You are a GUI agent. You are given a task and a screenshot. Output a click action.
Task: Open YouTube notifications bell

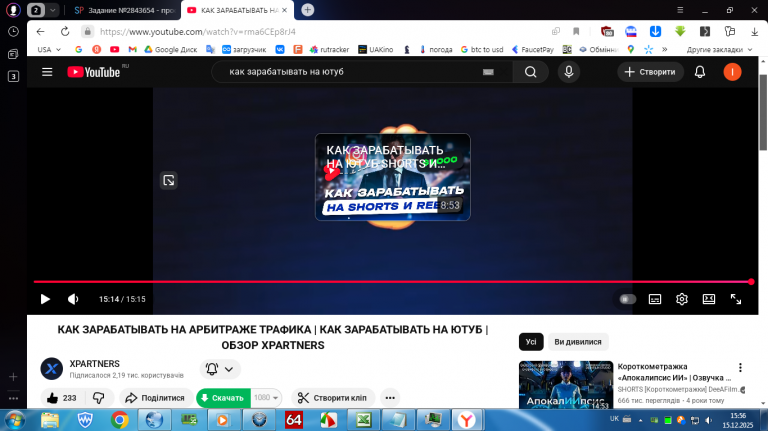(700, 72)
